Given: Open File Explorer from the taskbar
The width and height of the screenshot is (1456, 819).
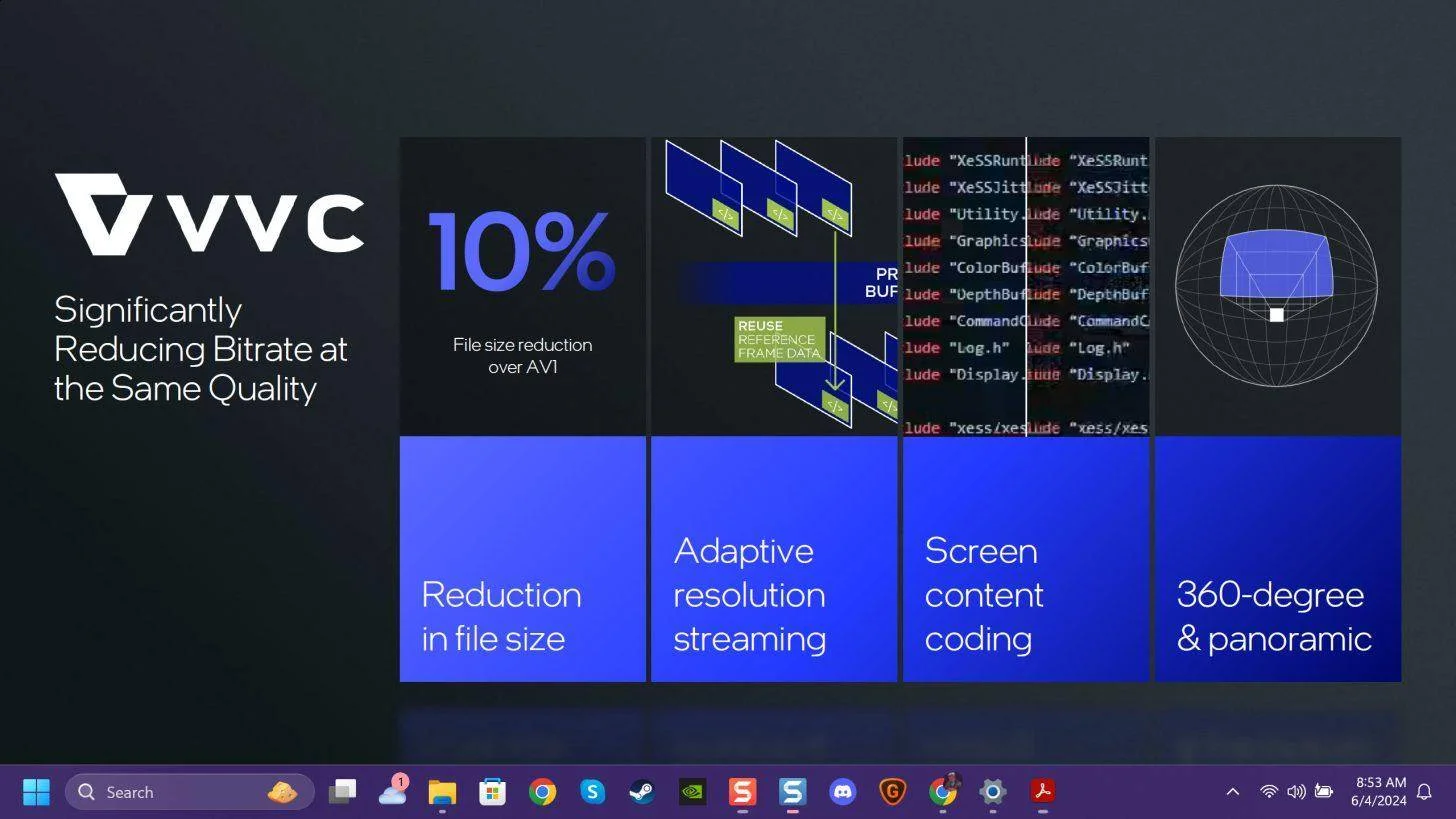Looking at the screenshot, I should click(442, 792).
